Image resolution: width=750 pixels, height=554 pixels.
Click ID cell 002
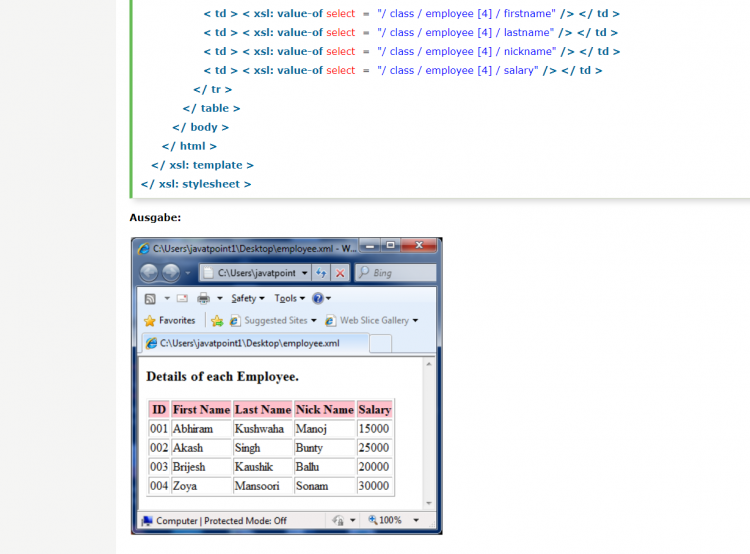click(159, 448)
